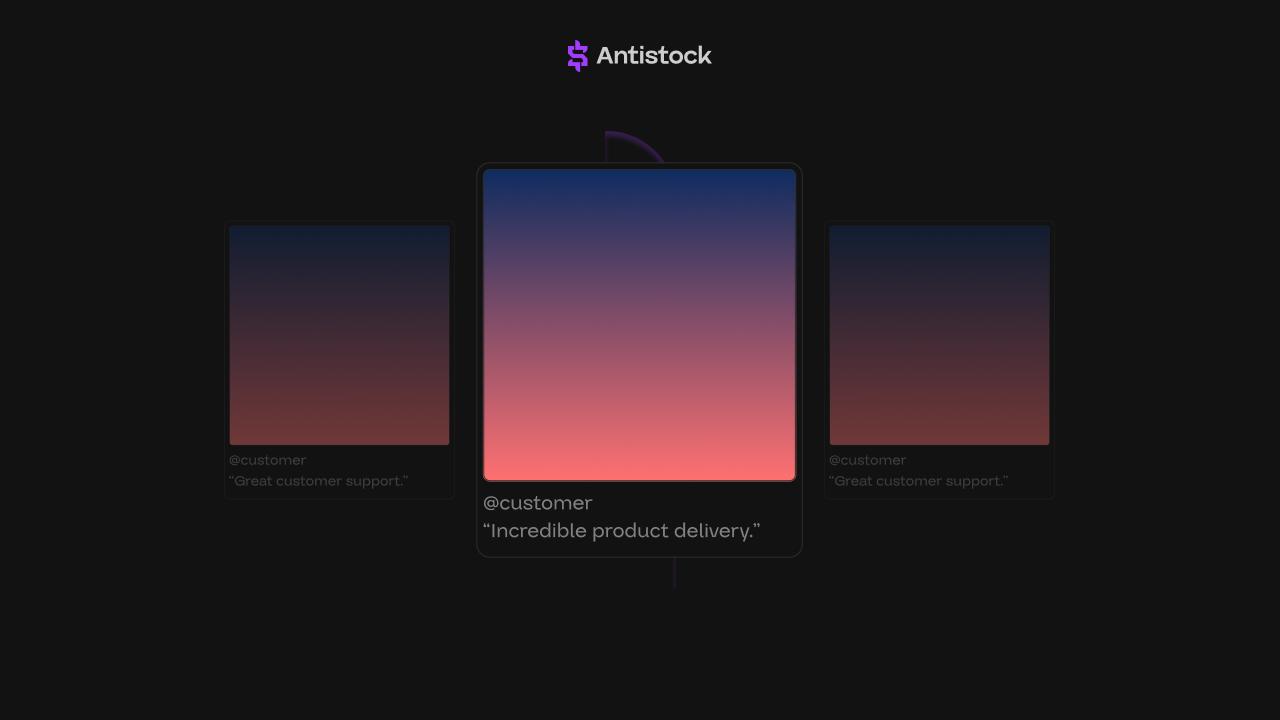Click the word "Great" on the right card

[852, 481]
